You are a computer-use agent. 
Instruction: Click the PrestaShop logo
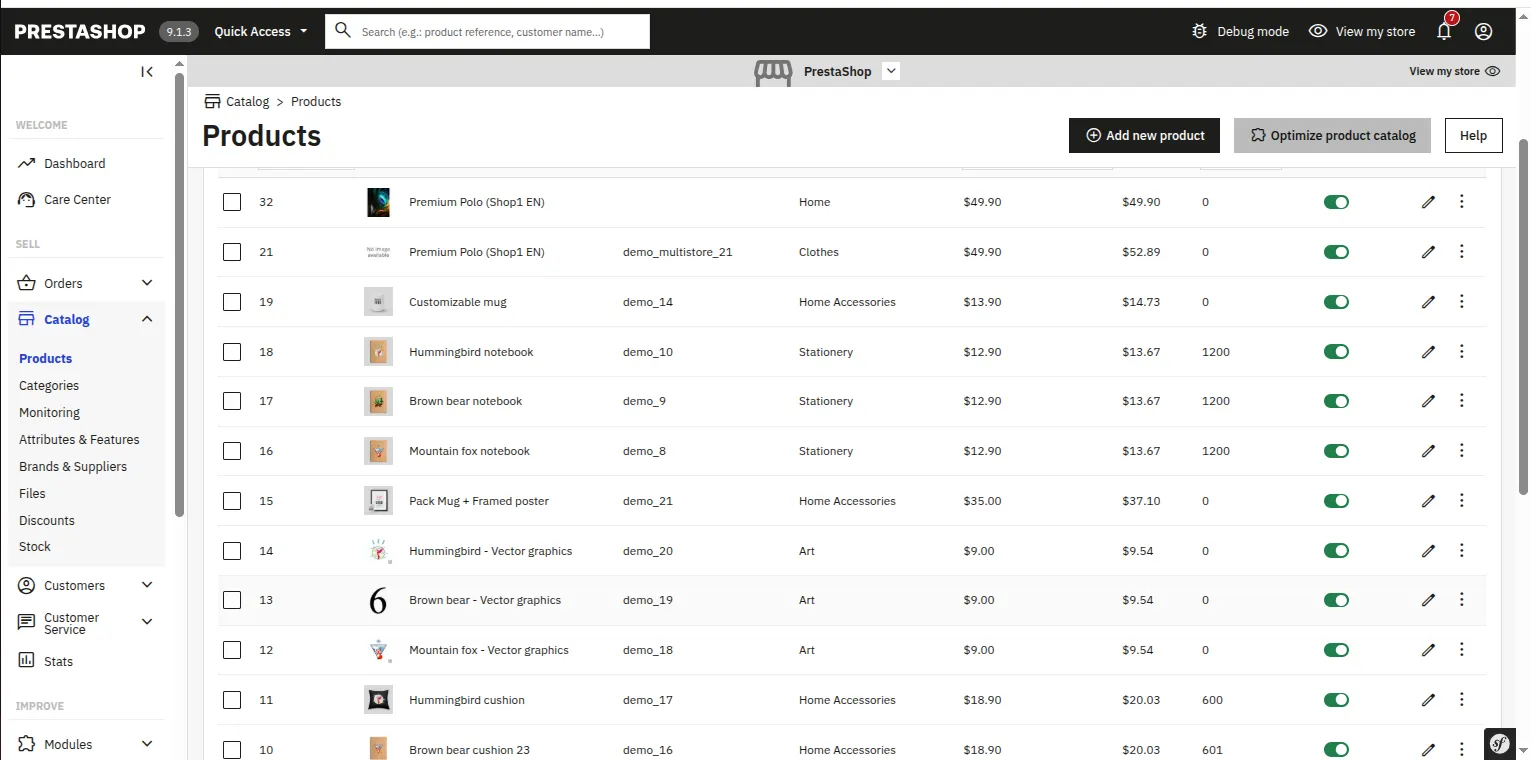[x=80, y=32]
